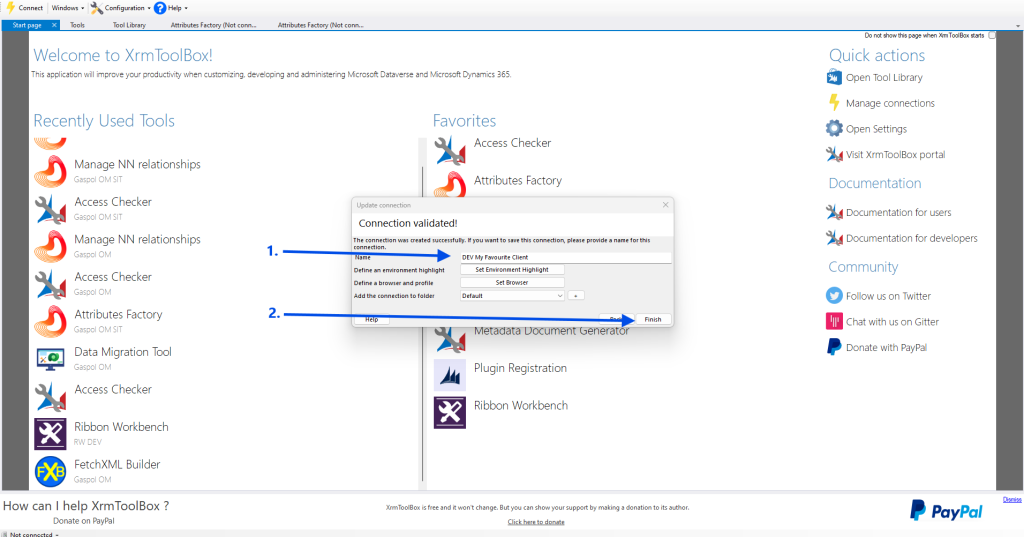Dismiss the donation banner

[x=1012, y=500]
